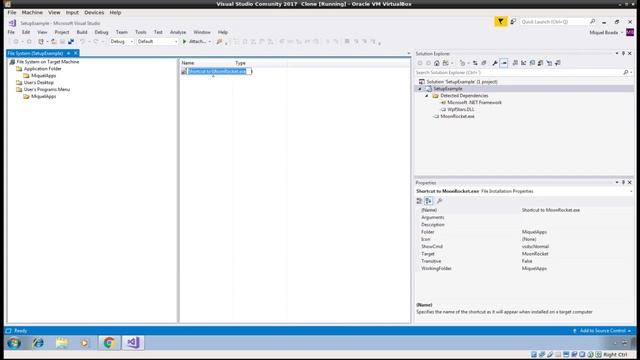Select User's Desktop folder node
The width and height of the screenshot is (640, 360).
click(x=38, y=82)
